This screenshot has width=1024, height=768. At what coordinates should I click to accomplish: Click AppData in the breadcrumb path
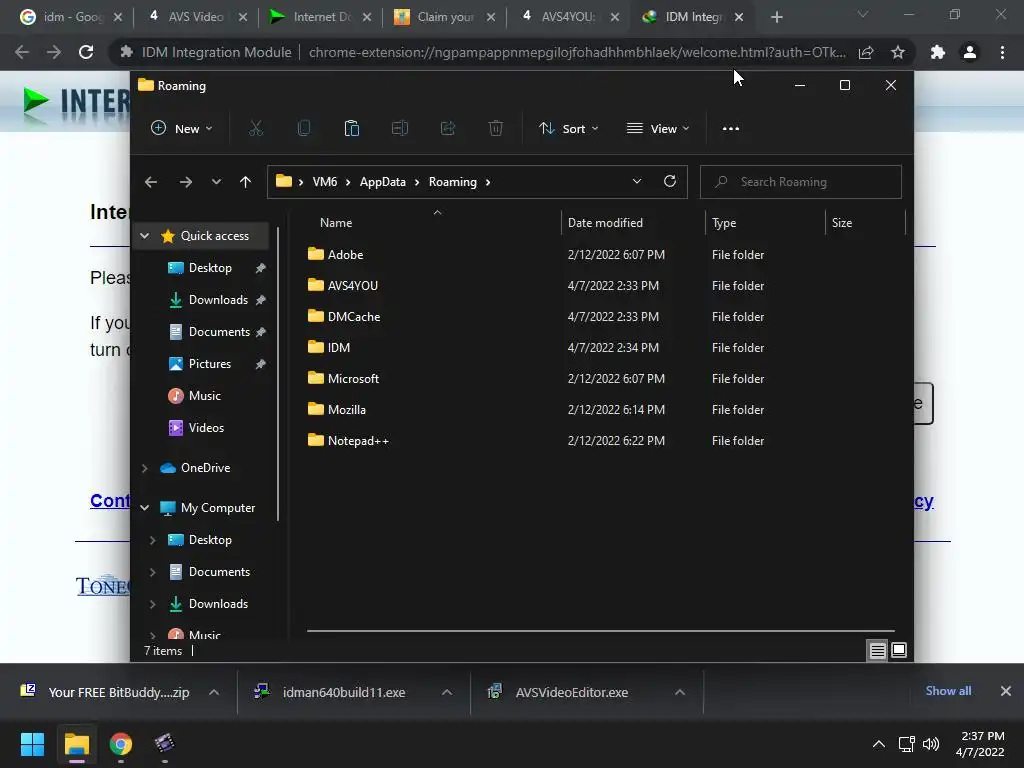[383, 182]
